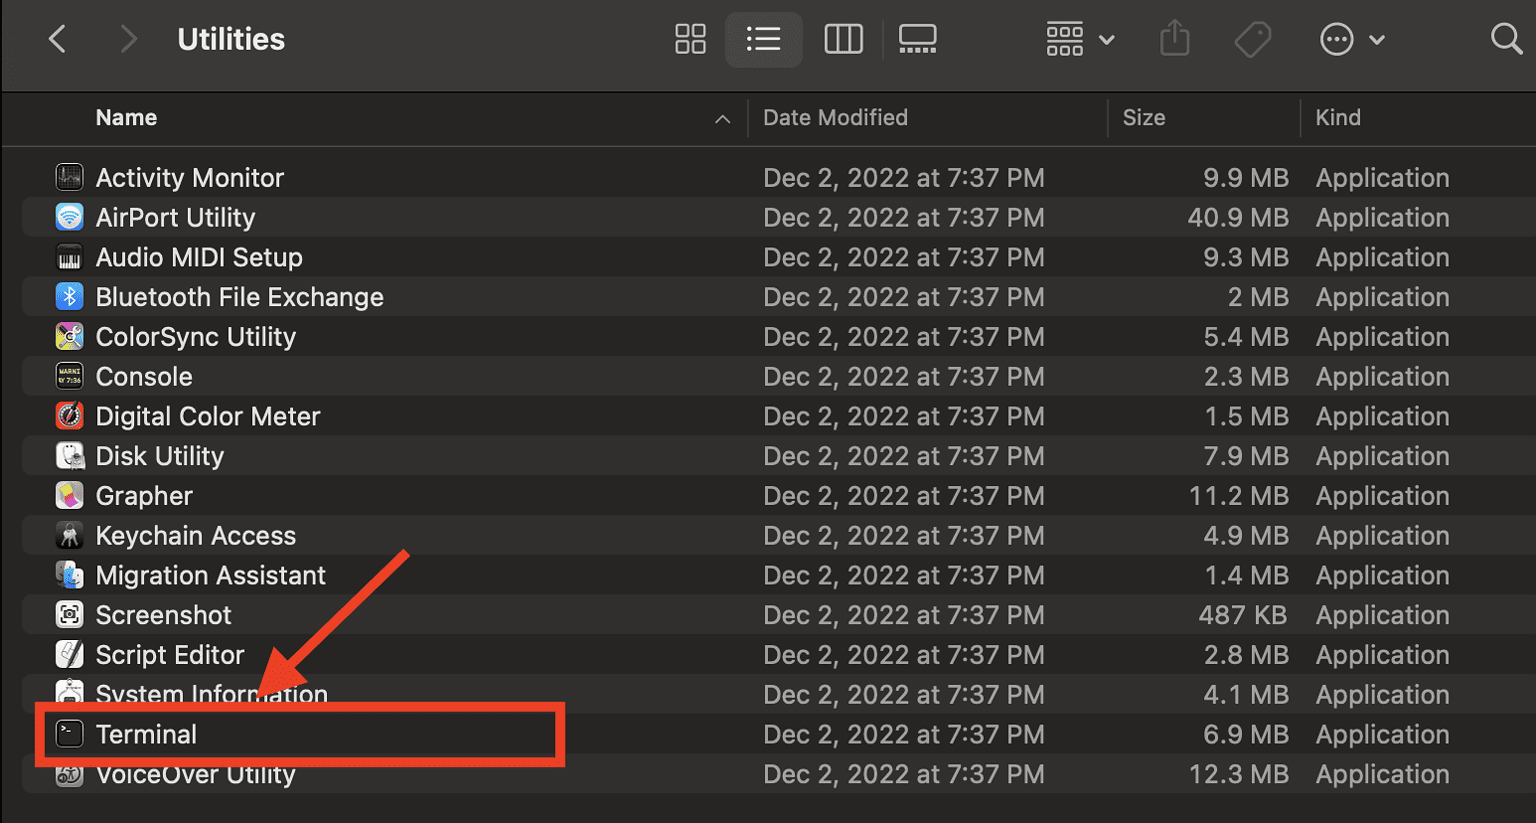This screenshot has width=1536, height=823.
Task: Switch to column view
Action: 843,39
